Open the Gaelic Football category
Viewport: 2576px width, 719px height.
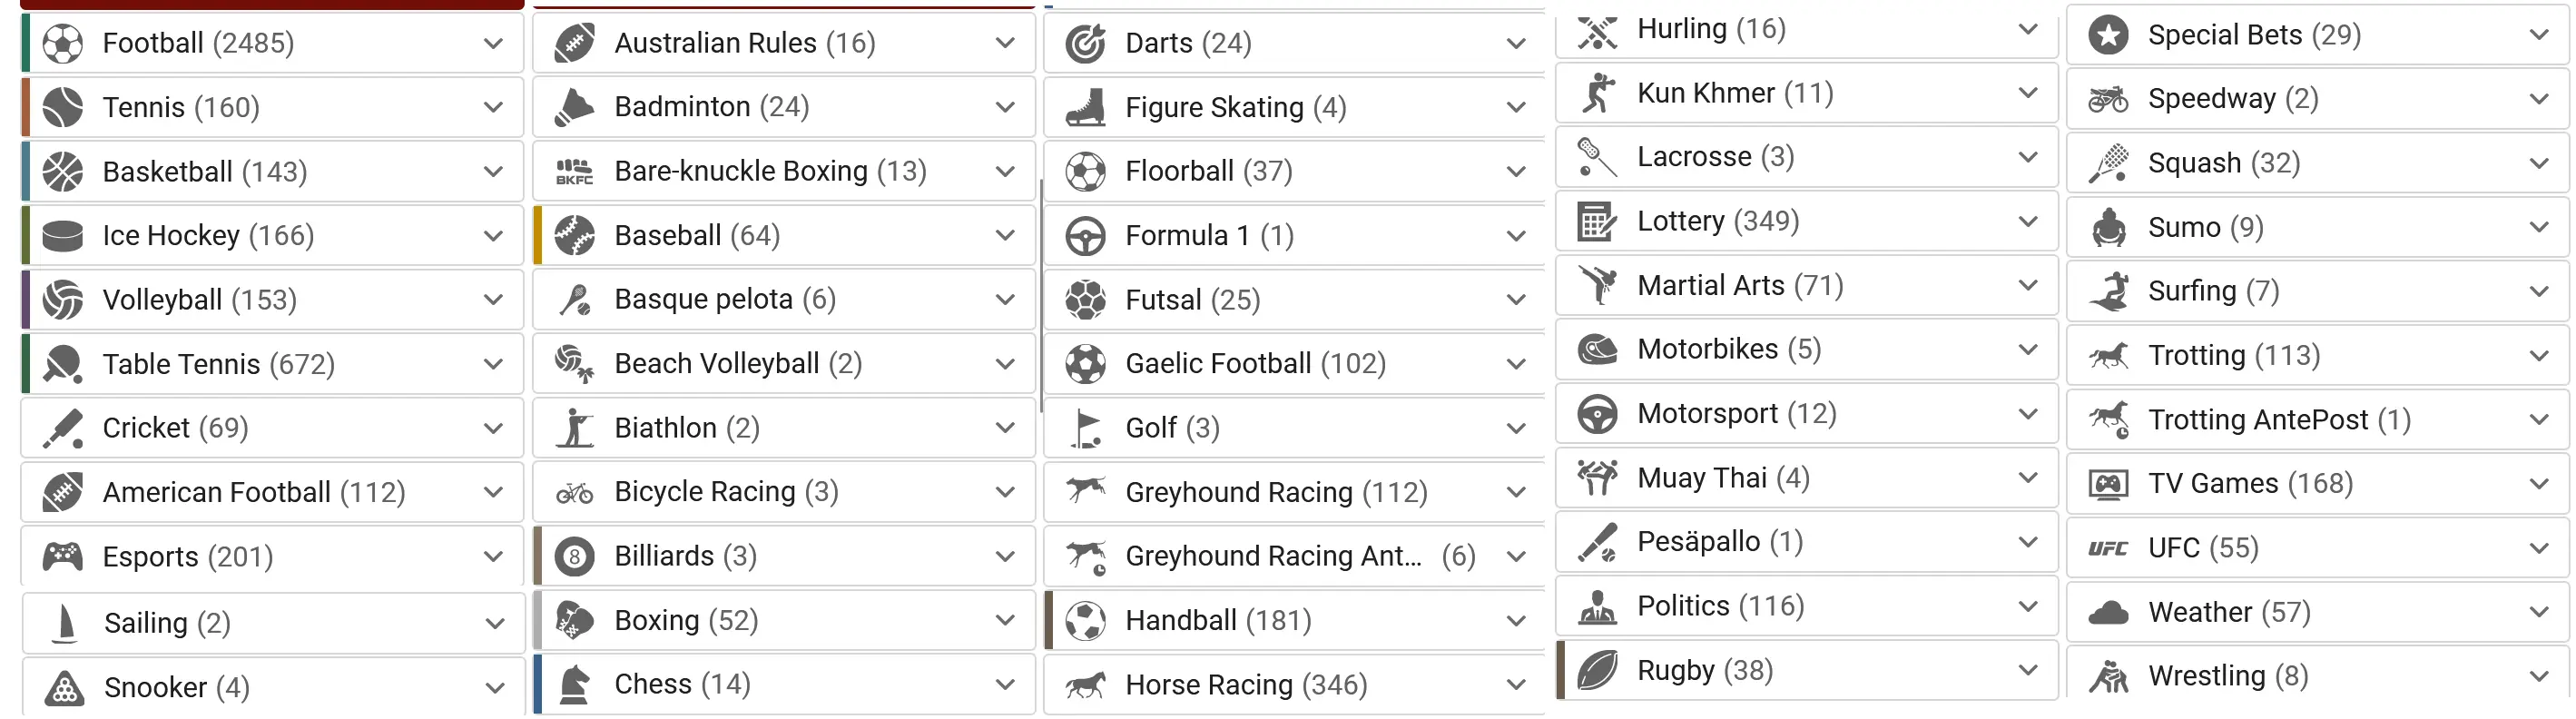(1294, 364)
